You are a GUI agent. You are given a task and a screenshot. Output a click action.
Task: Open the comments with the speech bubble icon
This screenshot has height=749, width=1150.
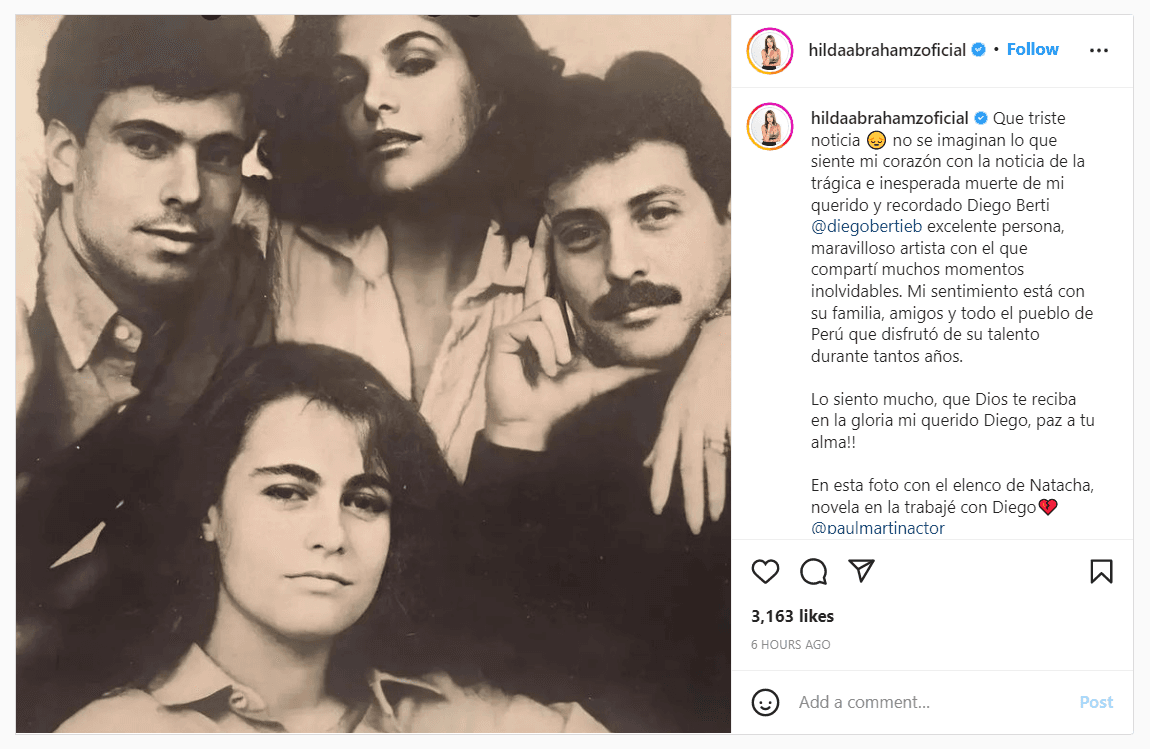(x=813, y=571)
